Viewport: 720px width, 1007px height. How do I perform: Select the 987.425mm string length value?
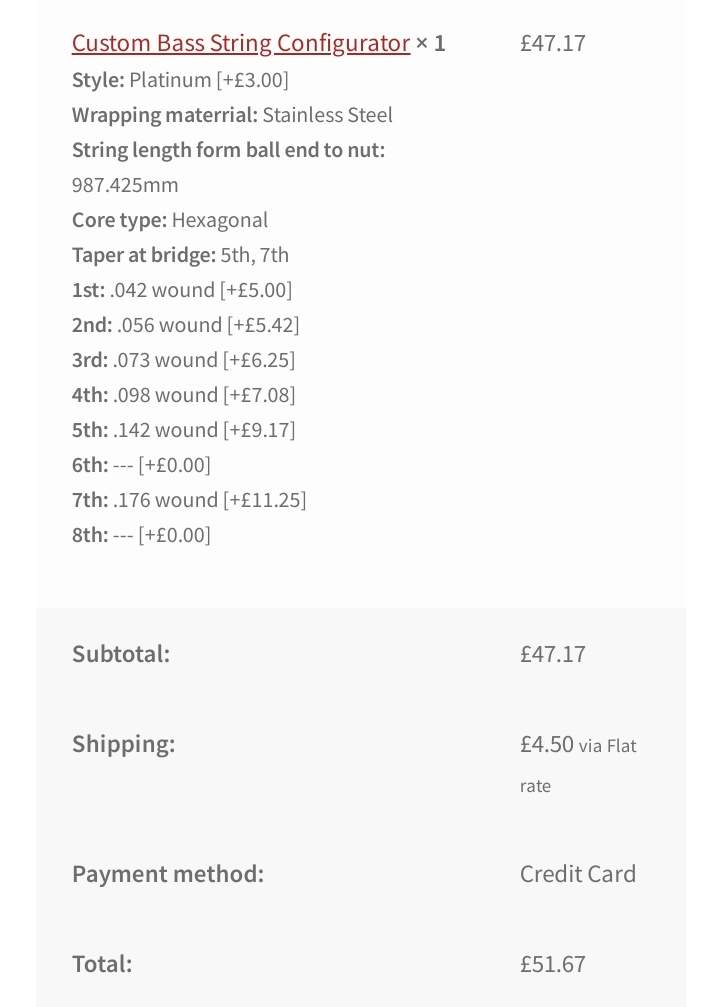[x=125, y=185]
